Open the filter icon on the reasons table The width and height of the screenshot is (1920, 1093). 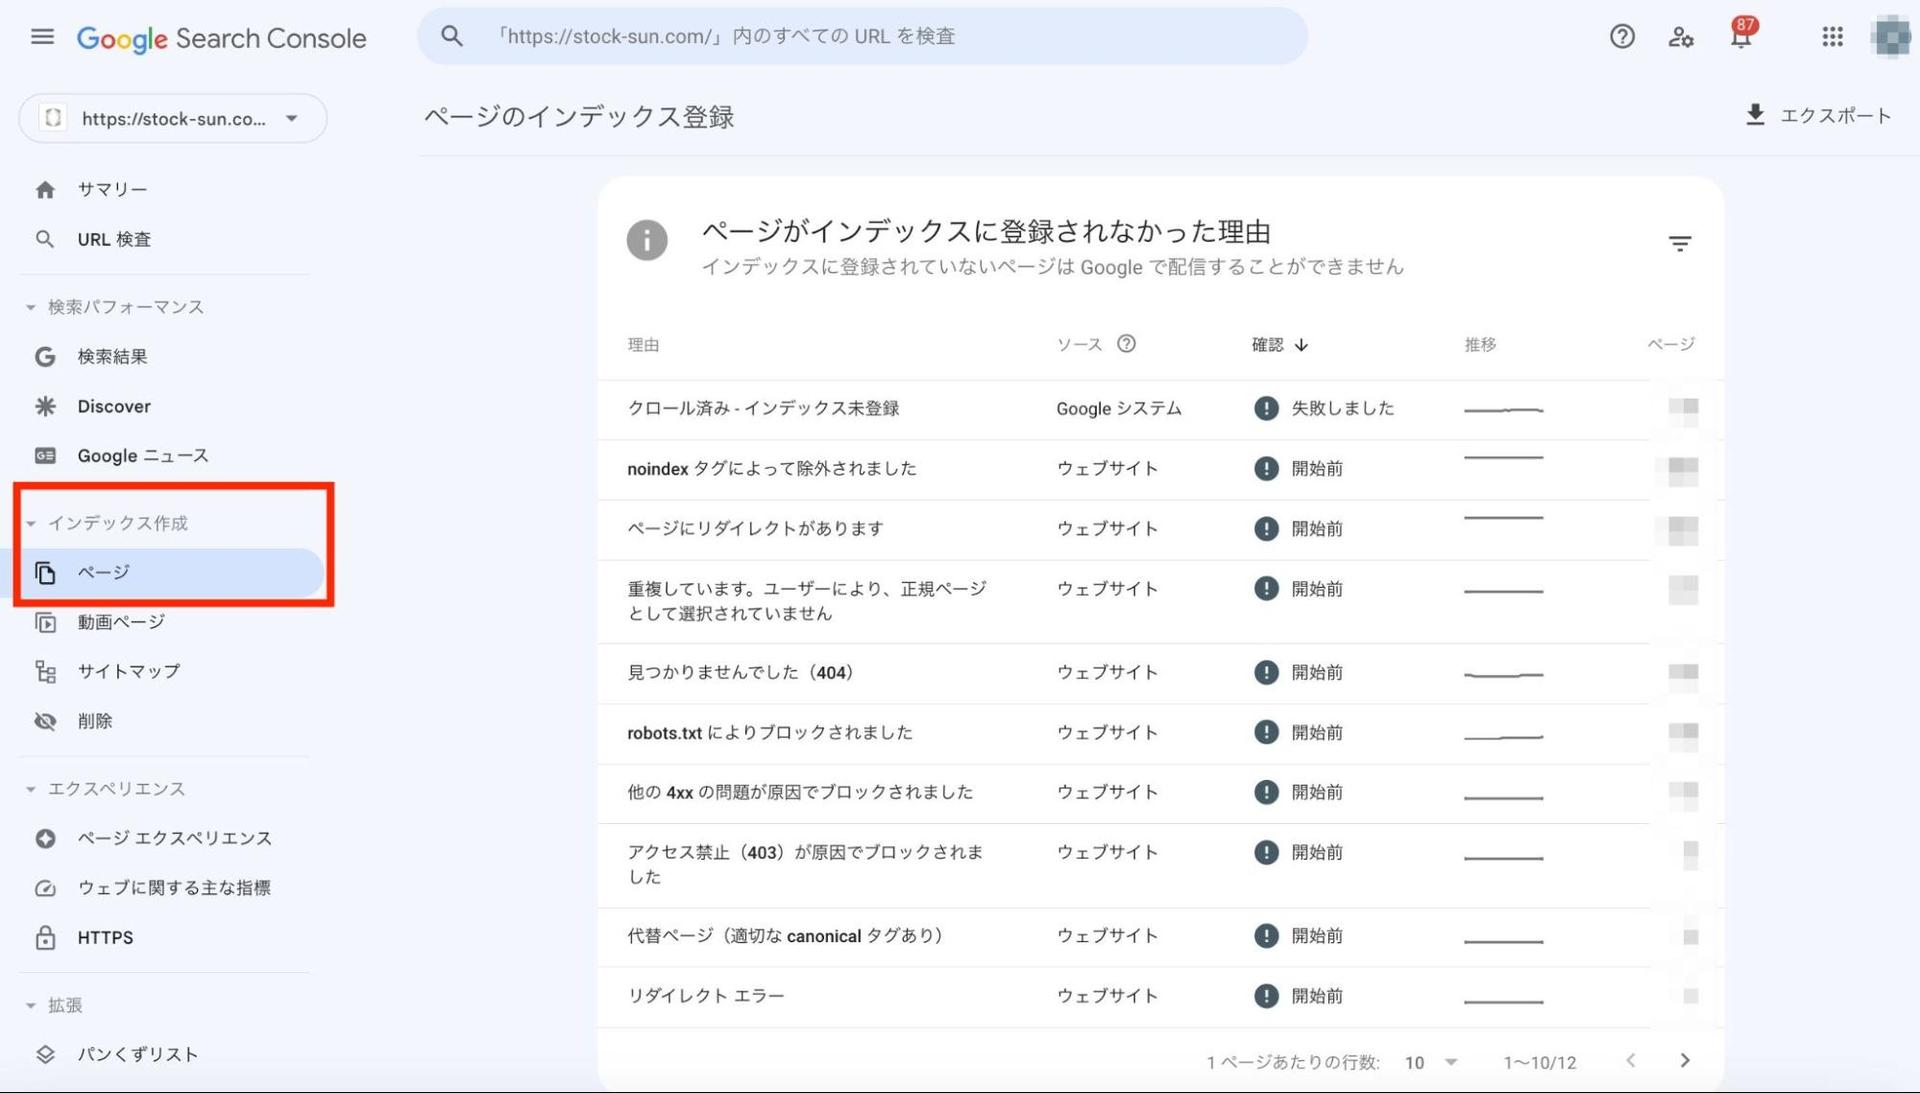(1680, 242)
